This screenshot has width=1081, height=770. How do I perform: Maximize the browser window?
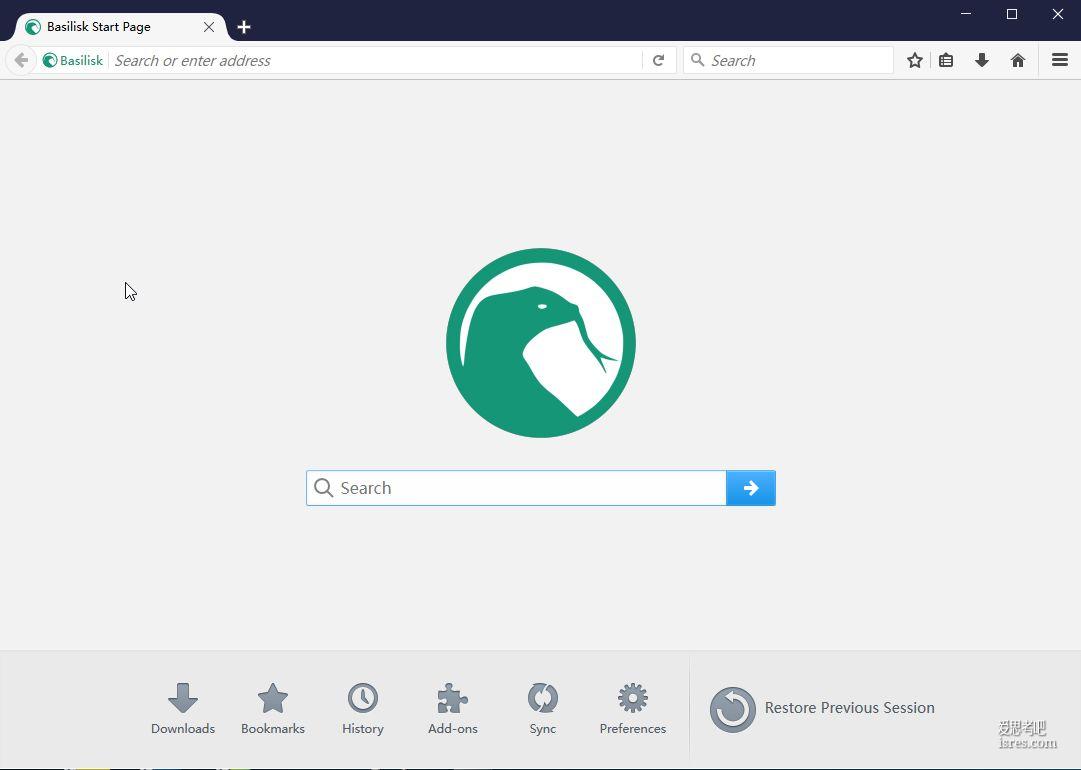click(1011, 14)
